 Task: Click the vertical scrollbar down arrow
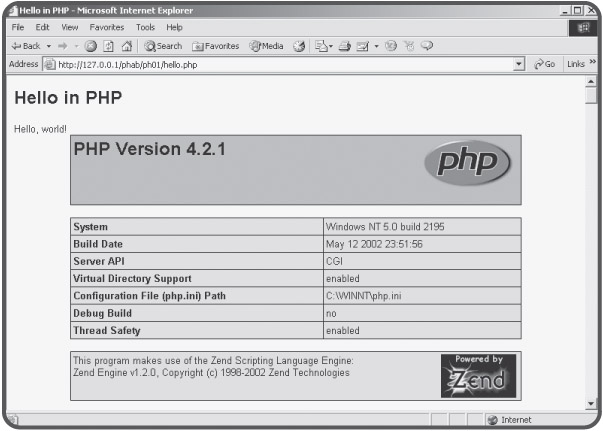590,404
